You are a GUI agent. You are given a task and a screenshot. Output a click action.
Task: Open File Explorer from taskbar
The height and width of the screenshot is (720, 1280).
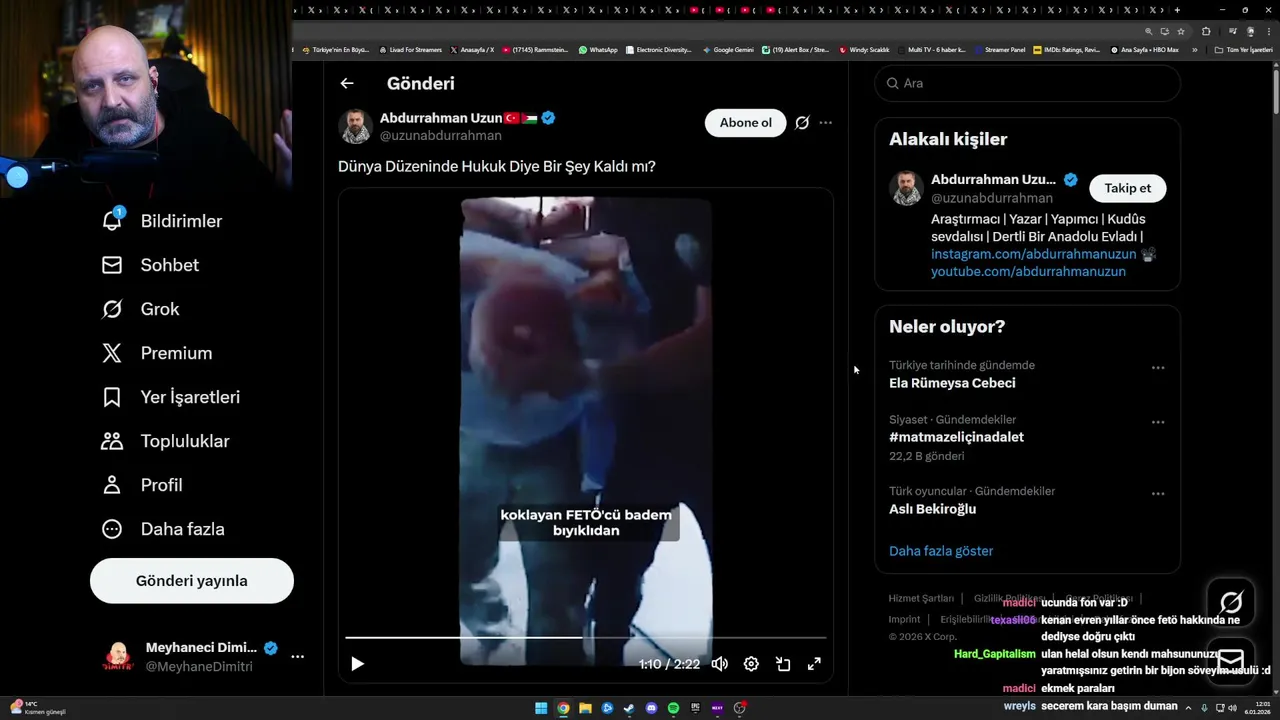(585, 708)
